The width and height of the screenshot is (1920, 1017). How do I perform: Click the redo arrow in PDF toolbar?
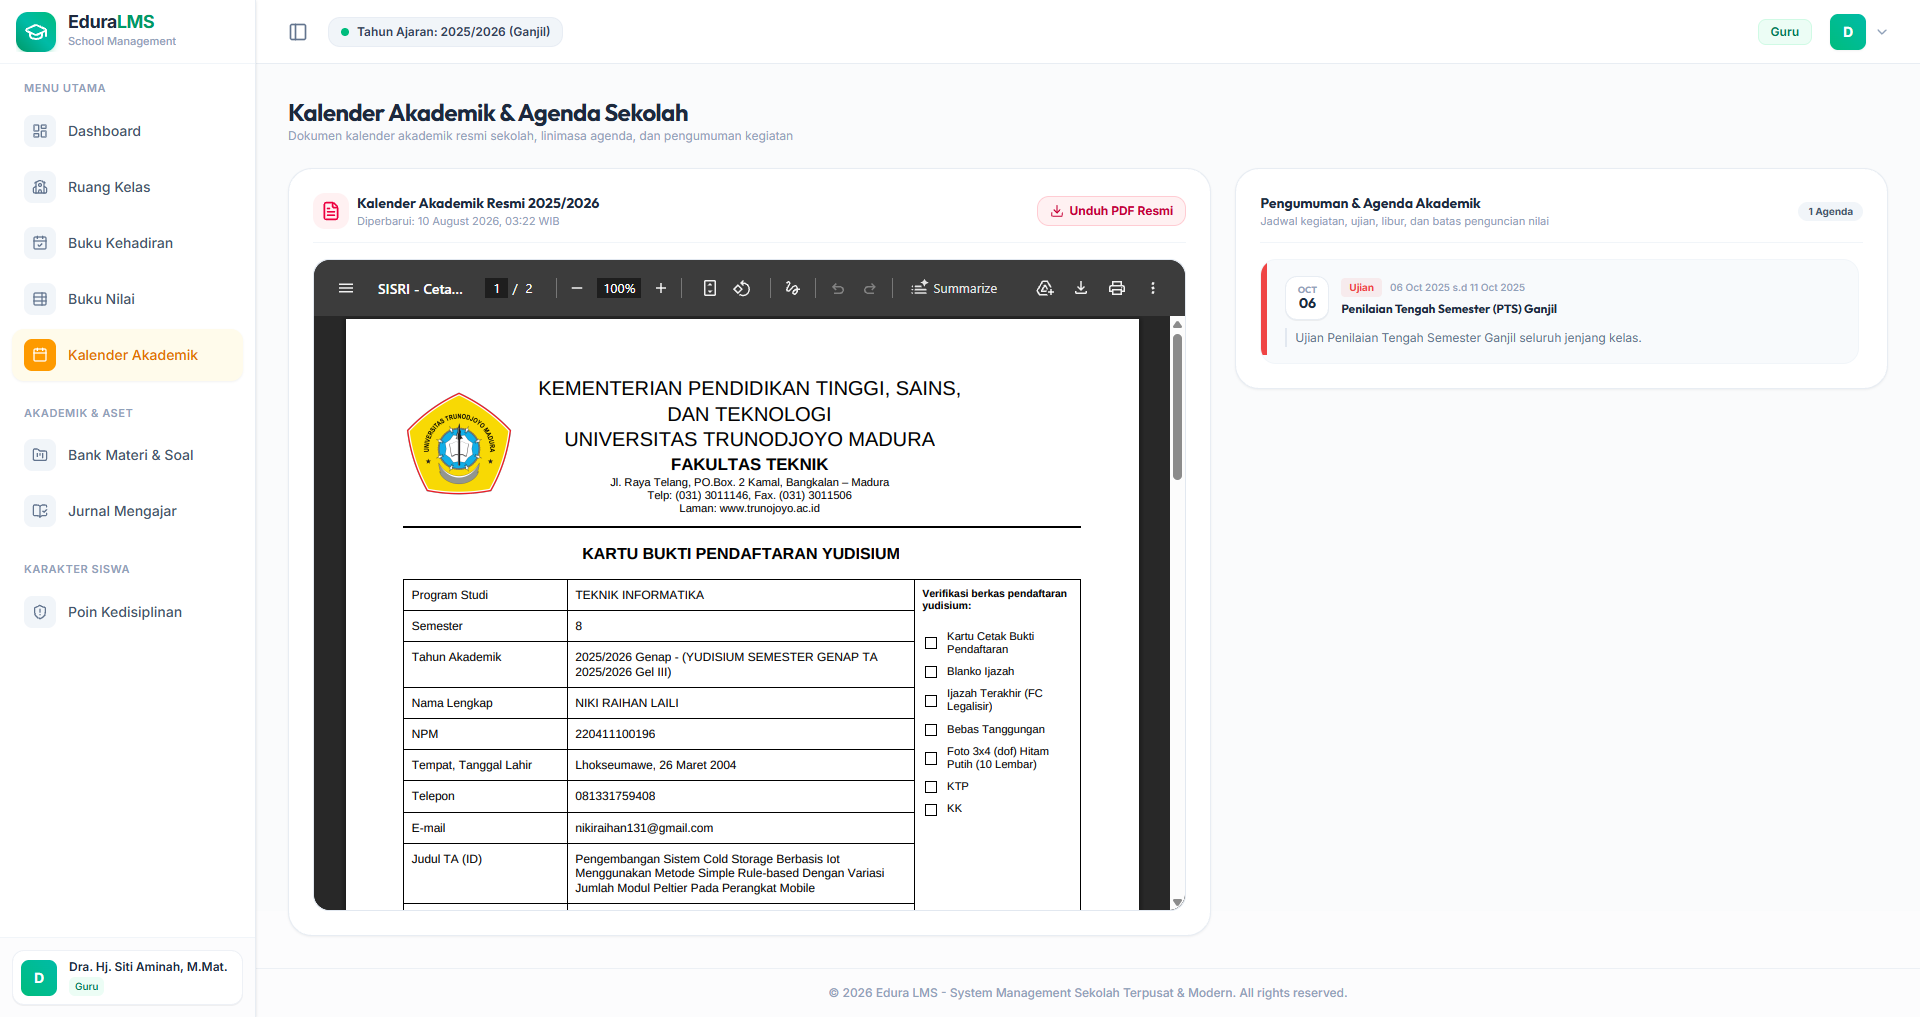click(x=870, y=288)
